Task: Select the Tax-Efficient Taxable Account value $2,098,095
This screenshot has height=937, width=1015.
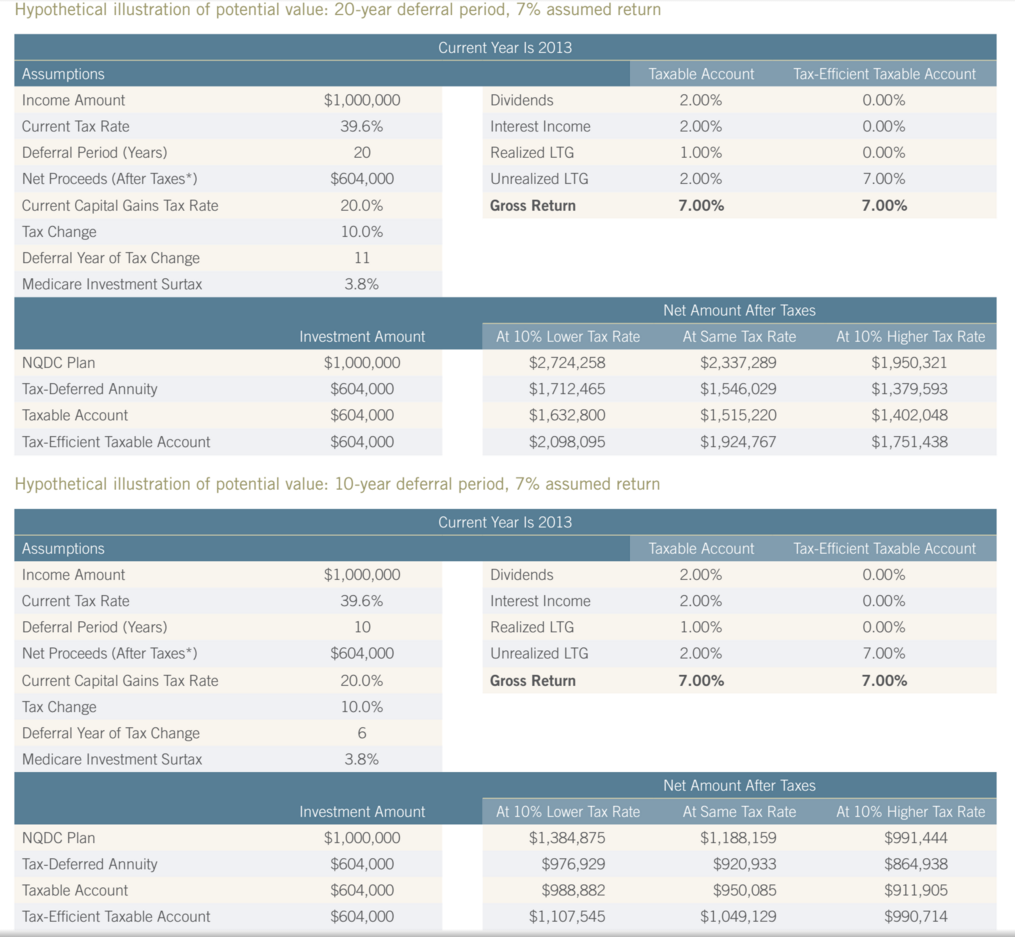Action: pos(567,442)
